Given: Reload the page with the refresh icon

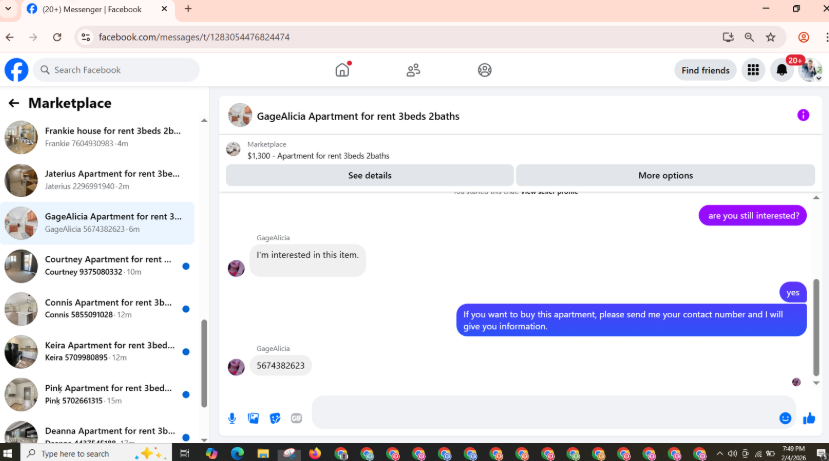Looking at the screenshot, I should coord(57,37).
